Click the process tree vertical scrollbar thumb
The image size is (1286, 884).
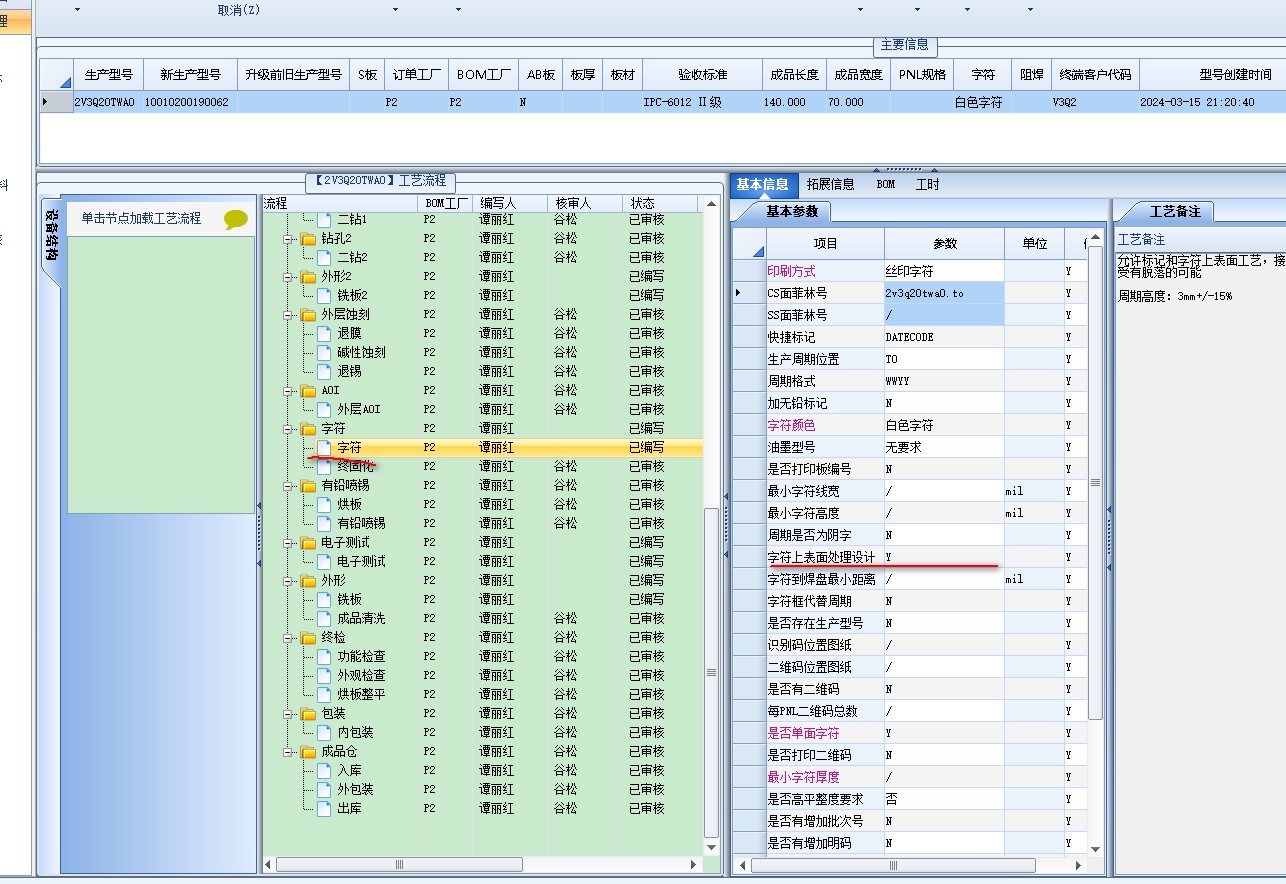point(711,672)
